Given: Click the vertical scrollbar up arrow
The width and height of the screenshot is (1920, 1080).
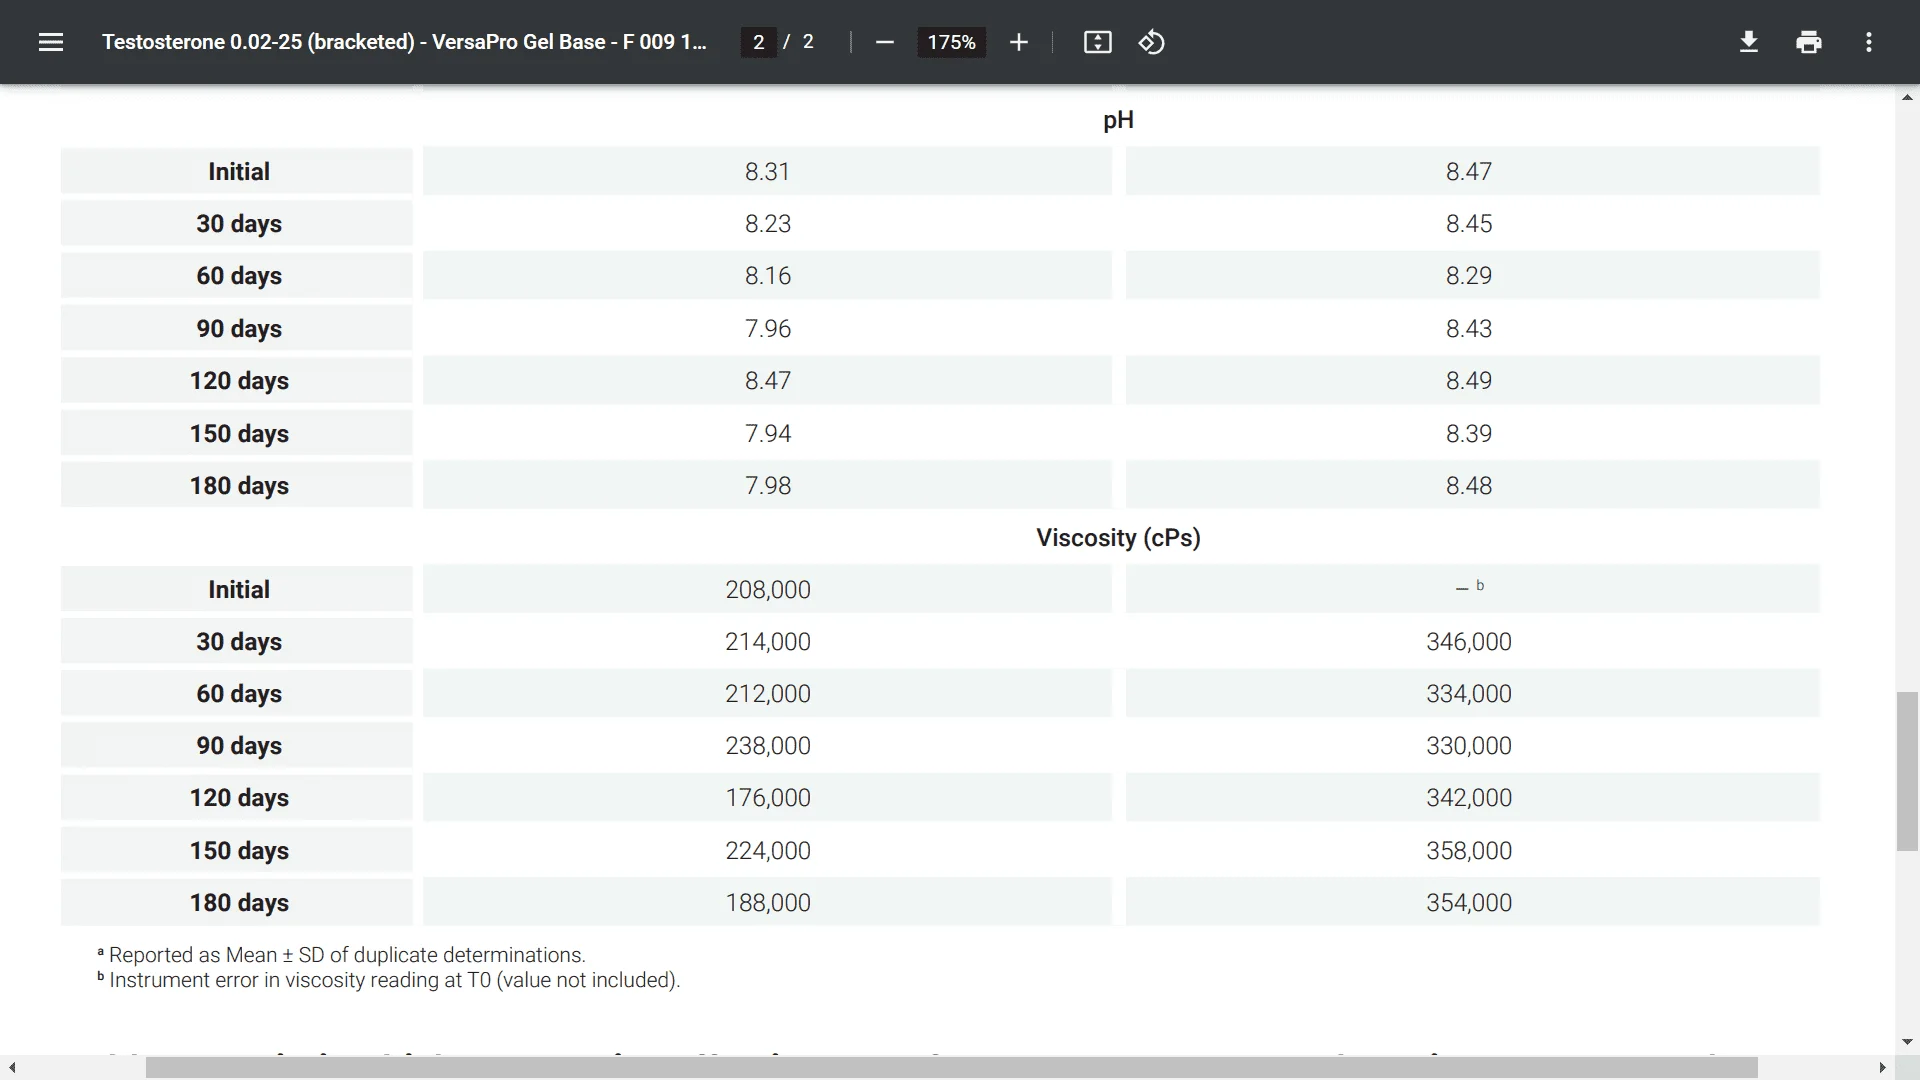Looking at the screenshot, I should (1907, 97).
